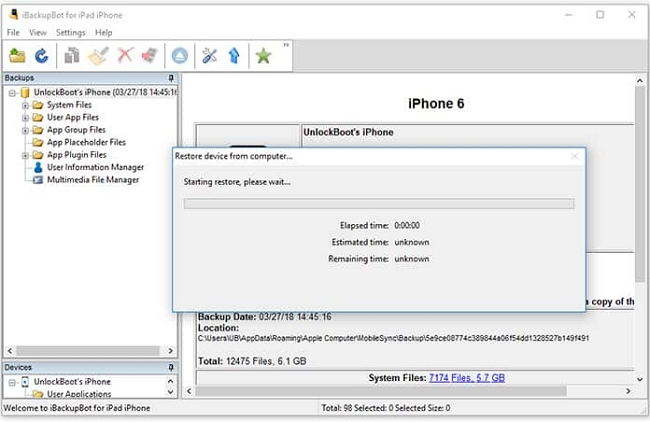This screenshot has height=422, width=650.
Task: Select the App Placeholder Files item
Action: pos(86,142)
